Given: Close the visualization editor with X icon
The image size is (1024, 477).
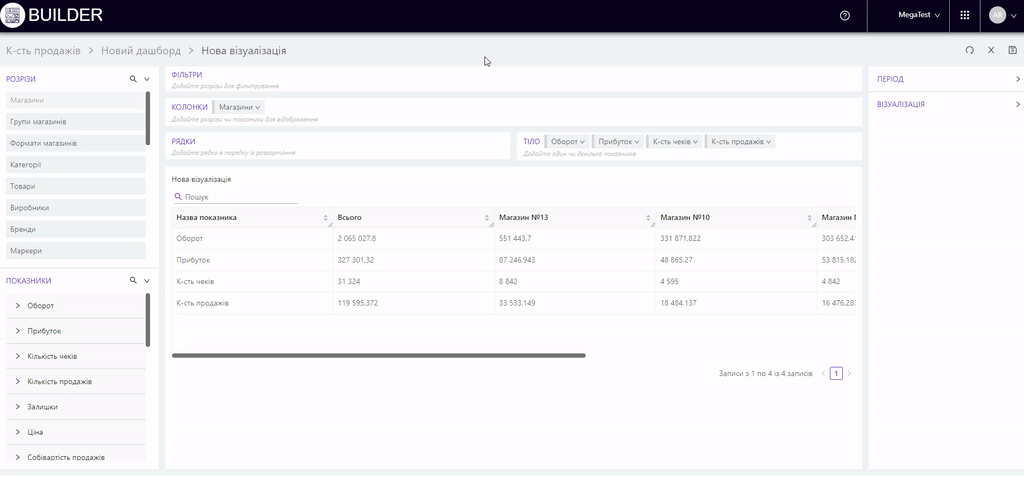Looking at the screenshot, I should tap(991, 50).
